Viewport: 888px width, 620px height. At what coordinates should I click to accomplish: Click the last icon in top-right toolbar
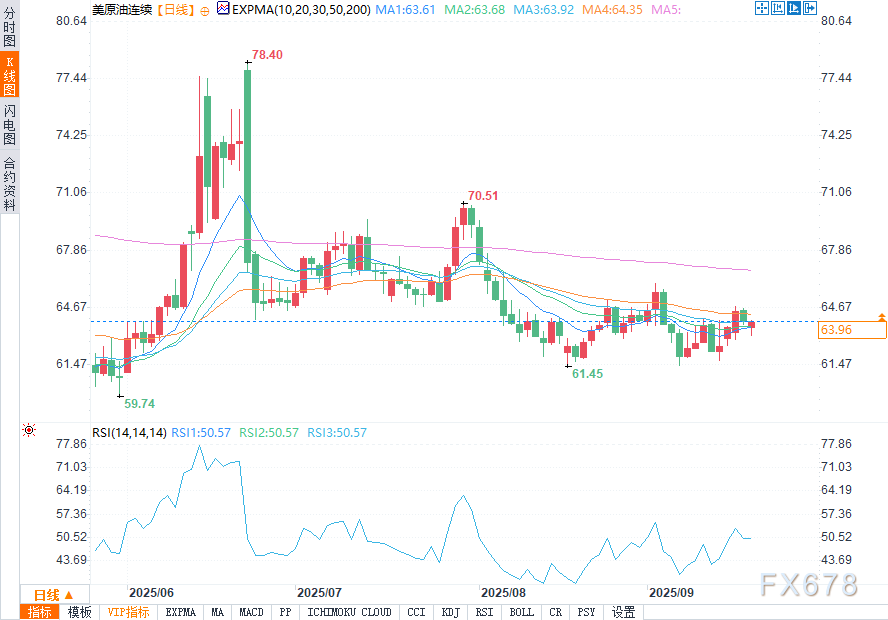pyautogui.click(x=808, y=9)
